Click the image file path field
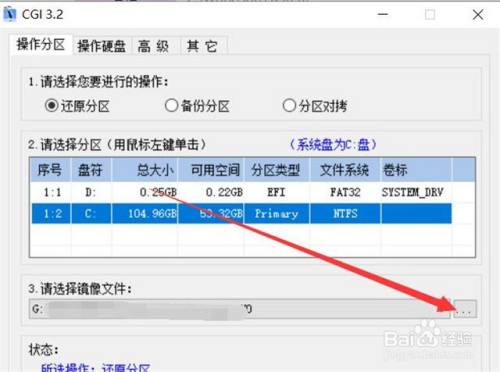The image size is (500, 372). [239, 309]
